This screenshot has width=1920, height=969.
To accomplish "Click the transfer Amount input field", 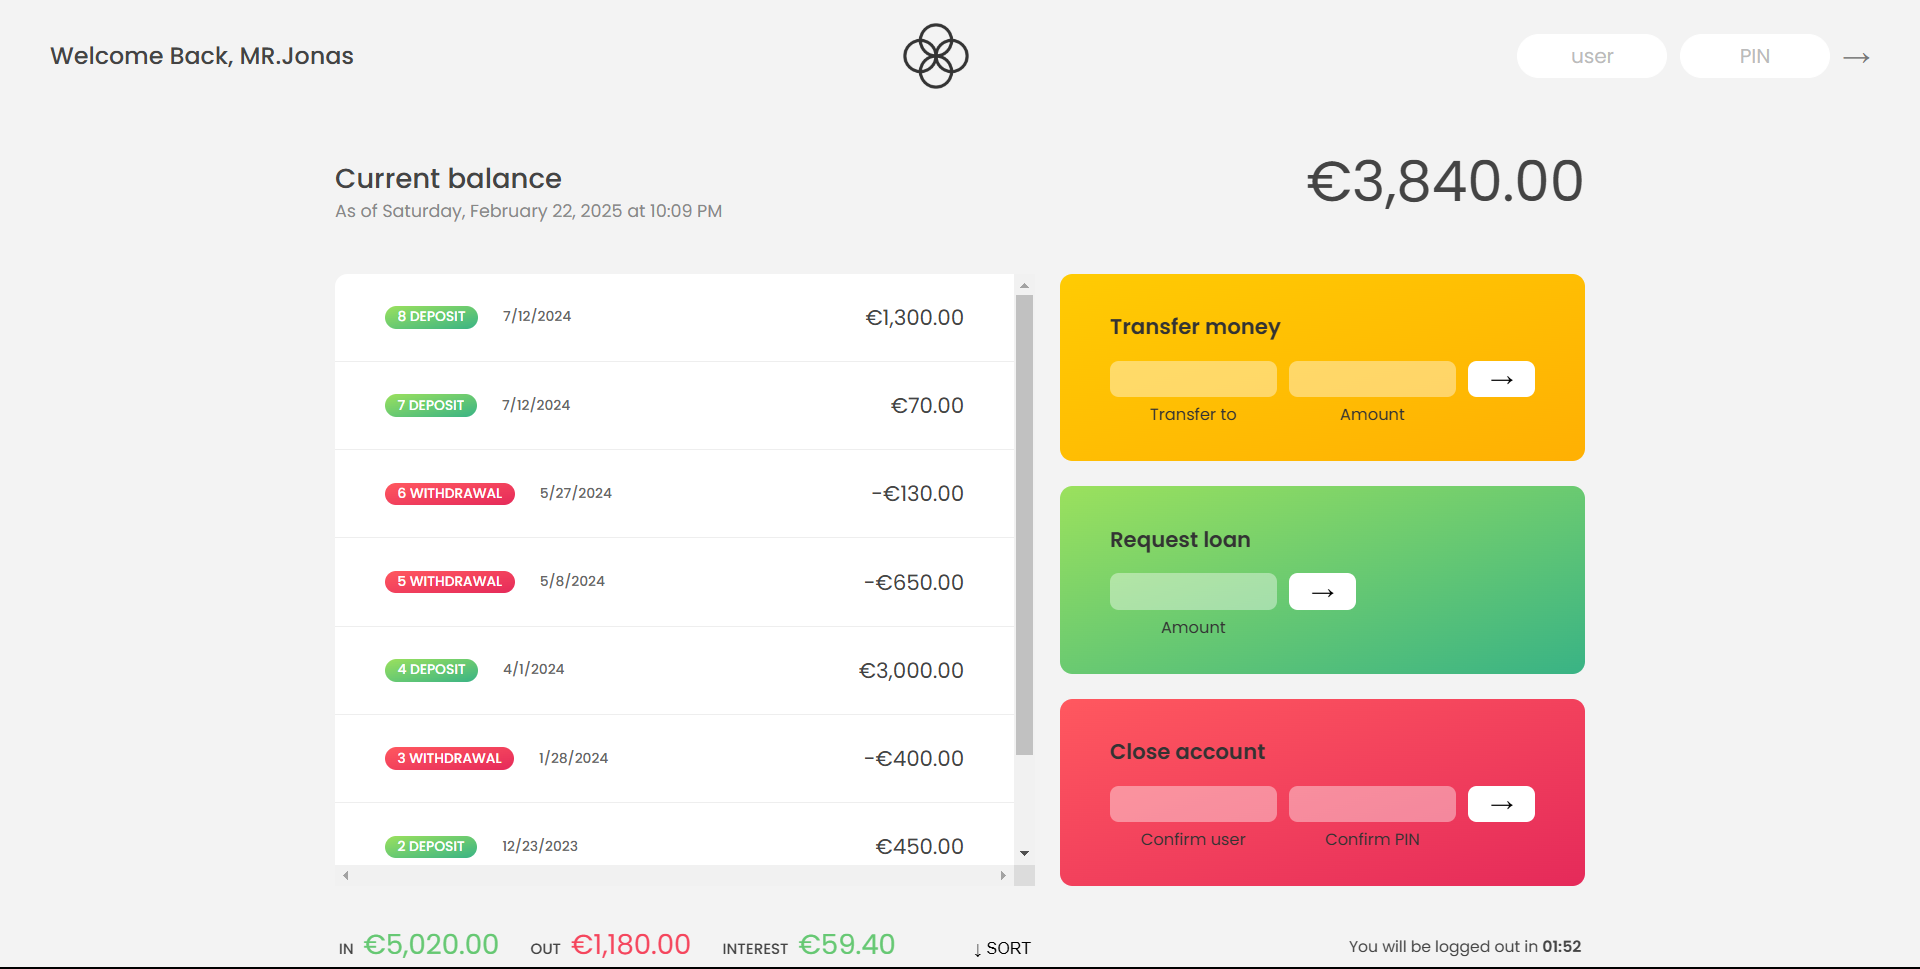I will coord(1371,379).
